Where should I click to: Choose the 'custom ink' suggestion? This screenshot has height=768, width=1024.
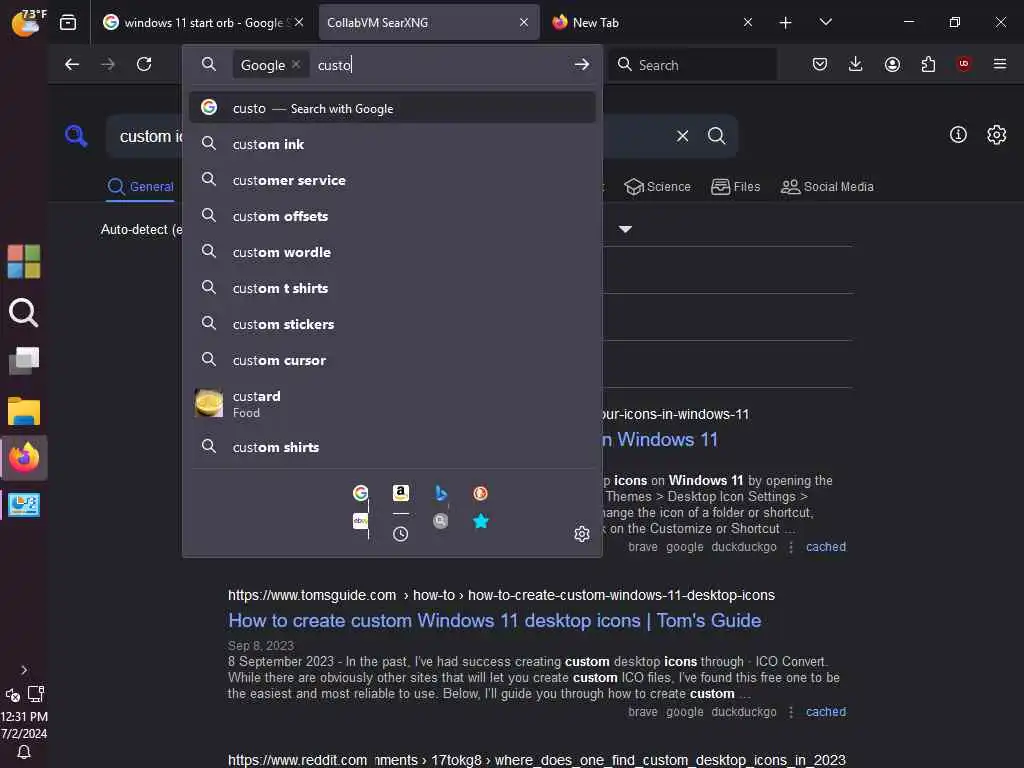tap(392, 144)
